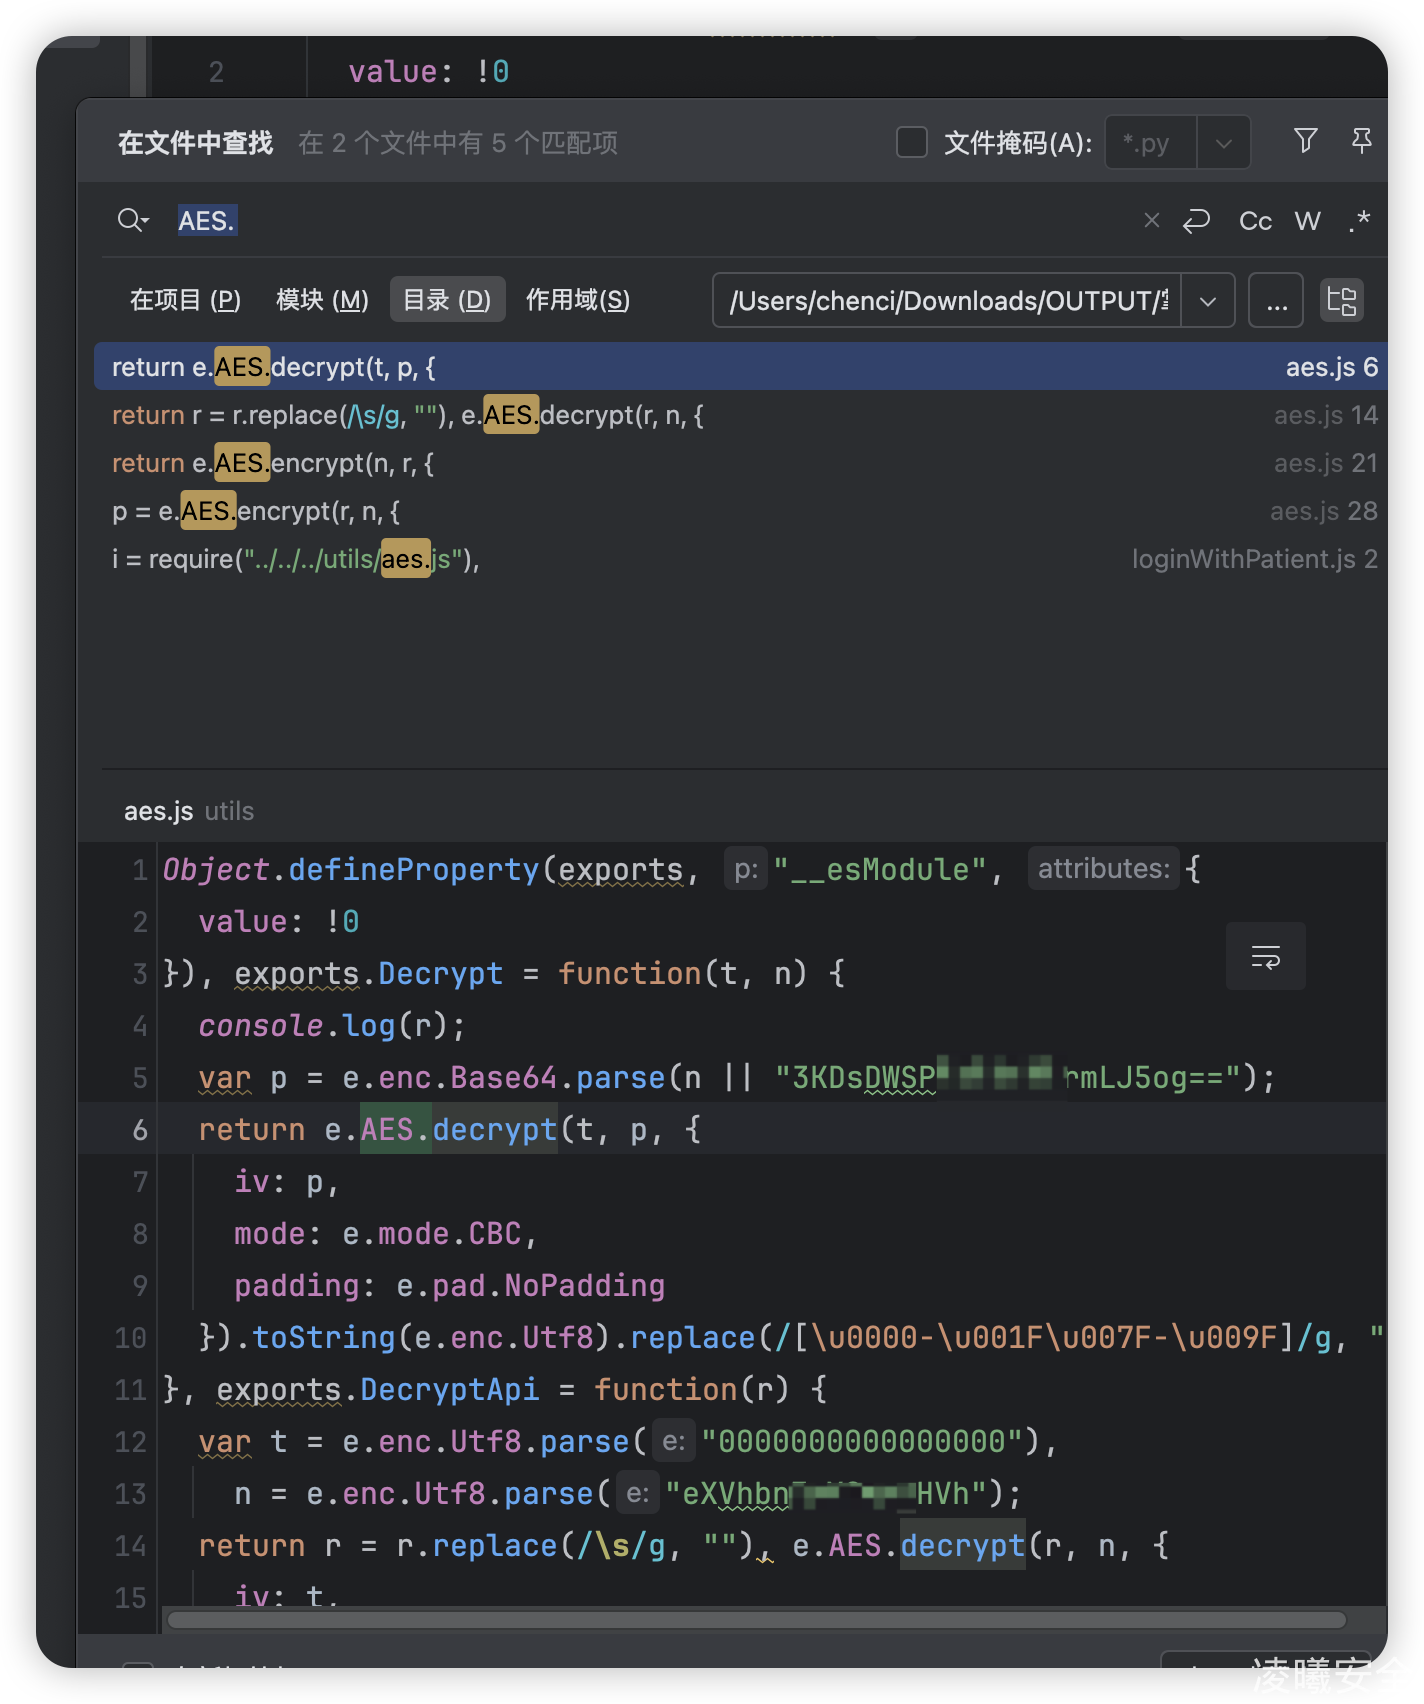Viewport: 1424px width, 1704px height.
Task: Switch to the 模块 (M) scope tab
Action: point(322,300)
